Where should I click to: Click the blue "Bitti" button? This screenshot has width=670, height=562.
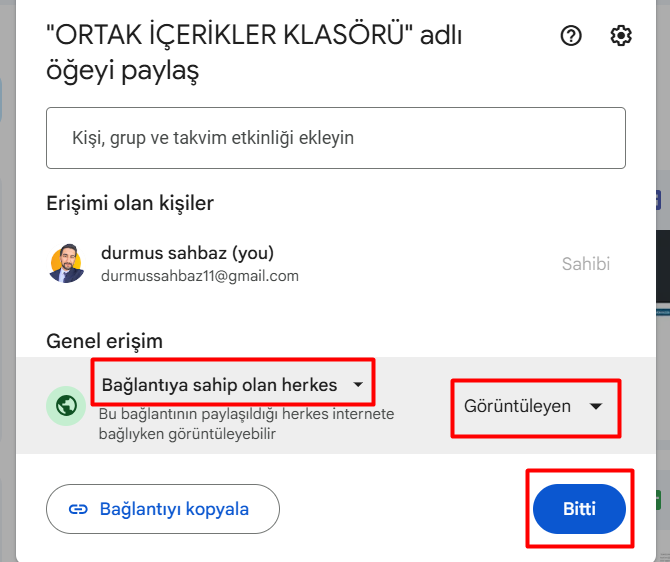point(579,509)
